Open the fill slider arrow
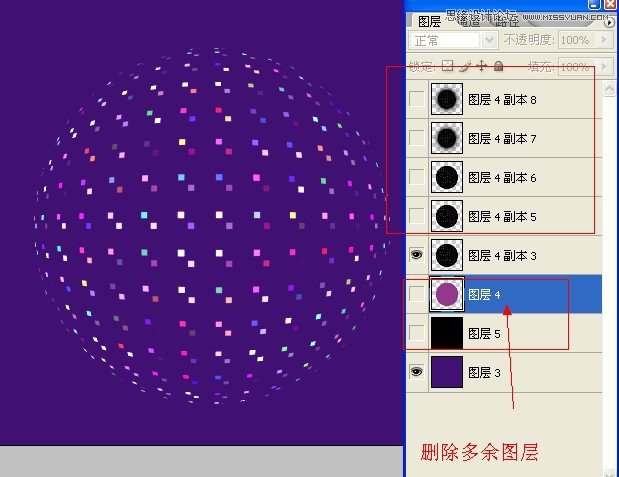The height and width of the screenshot is (477, 619). pyautogui.click(x=603, y=66)
